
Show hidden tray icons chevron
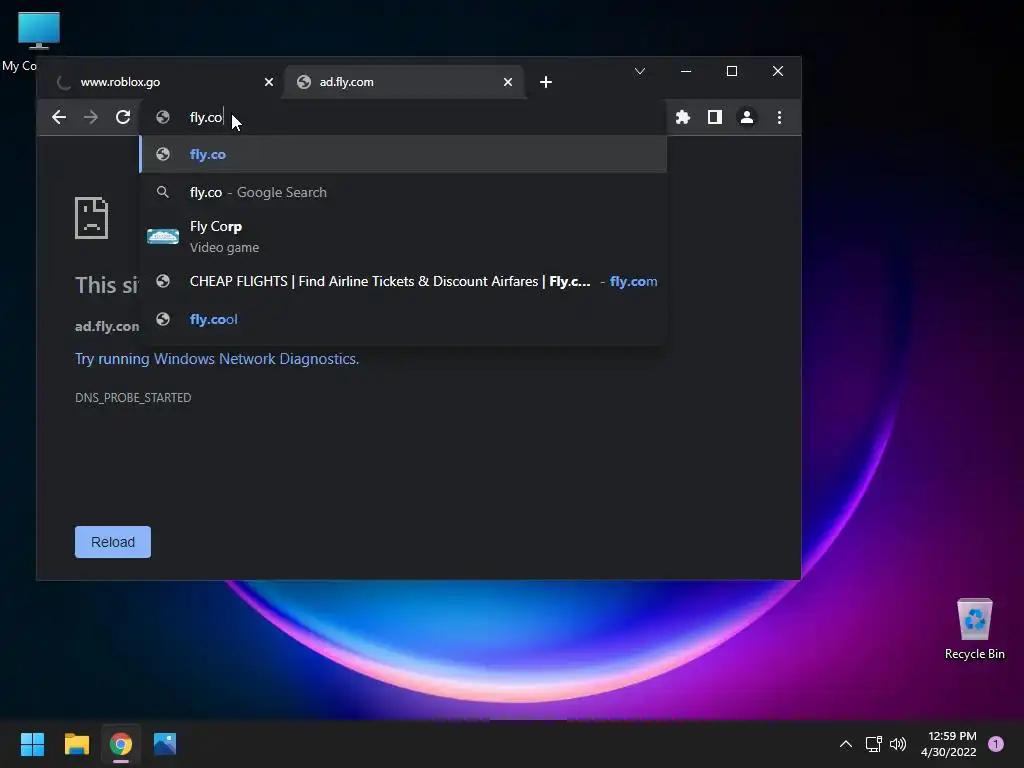click(x=846, y=744)
